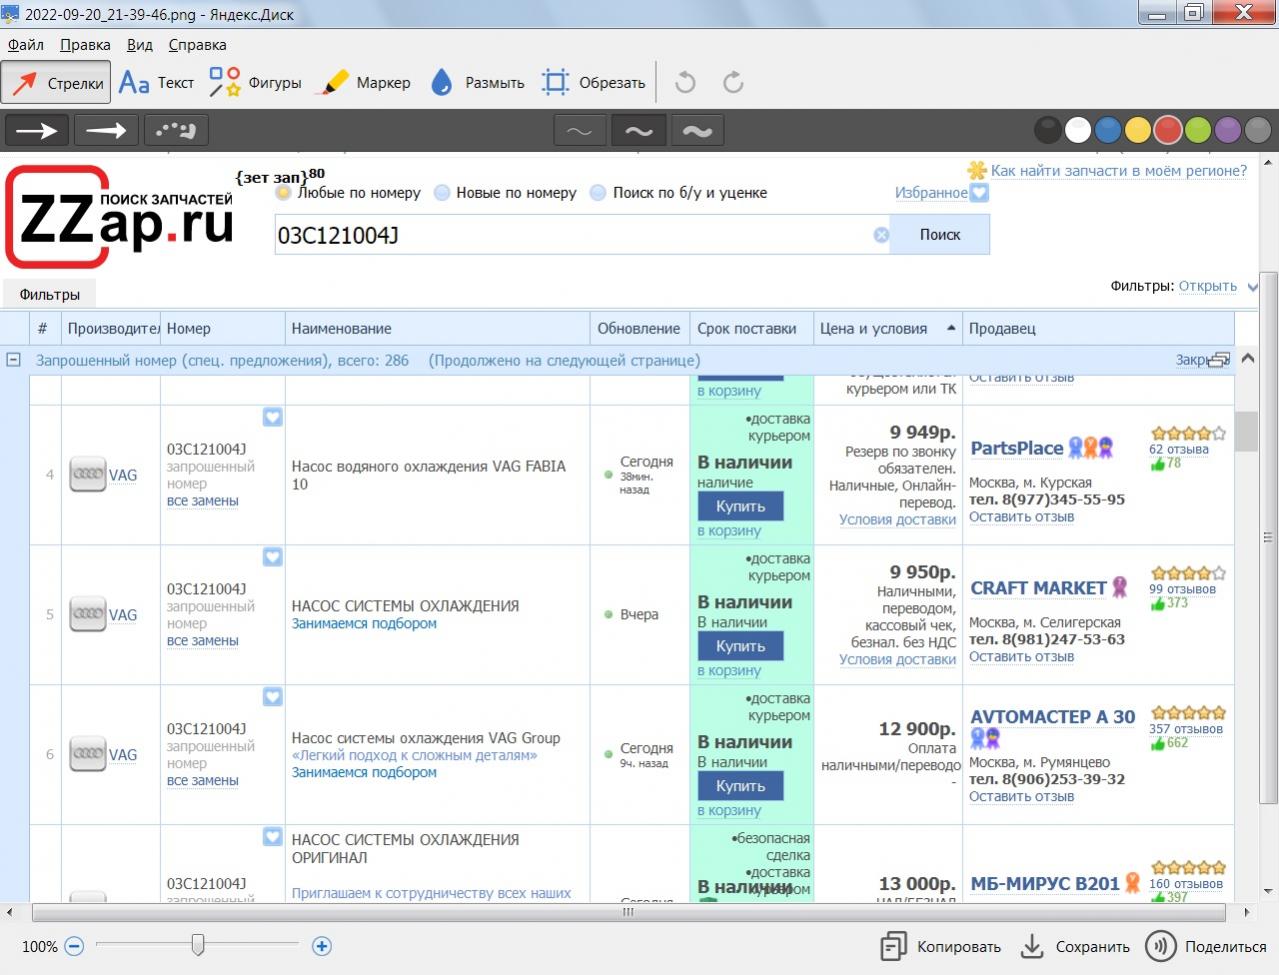1279x975 pixels.
Task: Click the window icon next to Закр
Action: click(1219, 360)
